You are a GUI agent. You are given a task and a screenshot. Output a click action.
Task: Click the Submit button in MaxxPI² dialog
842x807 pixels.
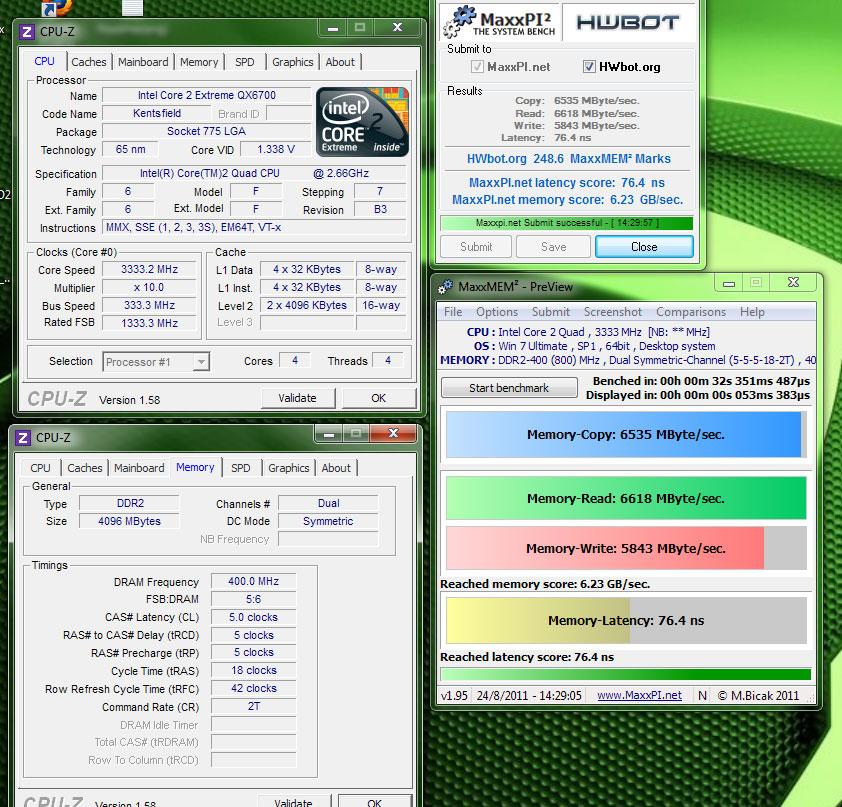click(476, 247)
